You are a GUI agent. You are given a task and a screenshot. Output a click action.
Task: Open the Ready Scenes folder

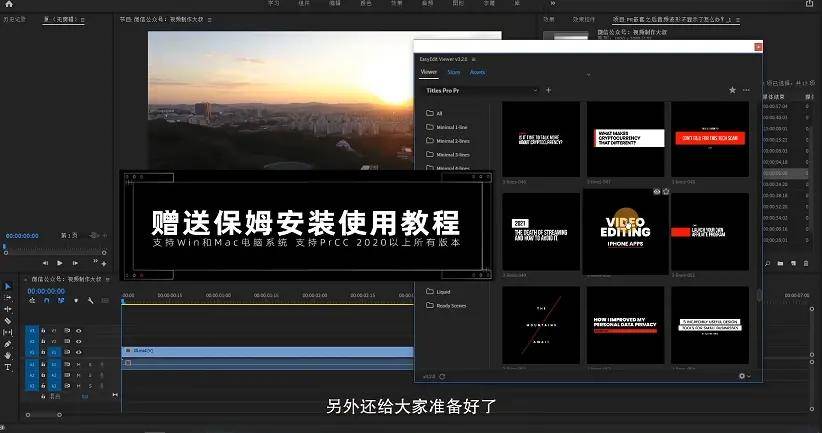pos(446,306)
